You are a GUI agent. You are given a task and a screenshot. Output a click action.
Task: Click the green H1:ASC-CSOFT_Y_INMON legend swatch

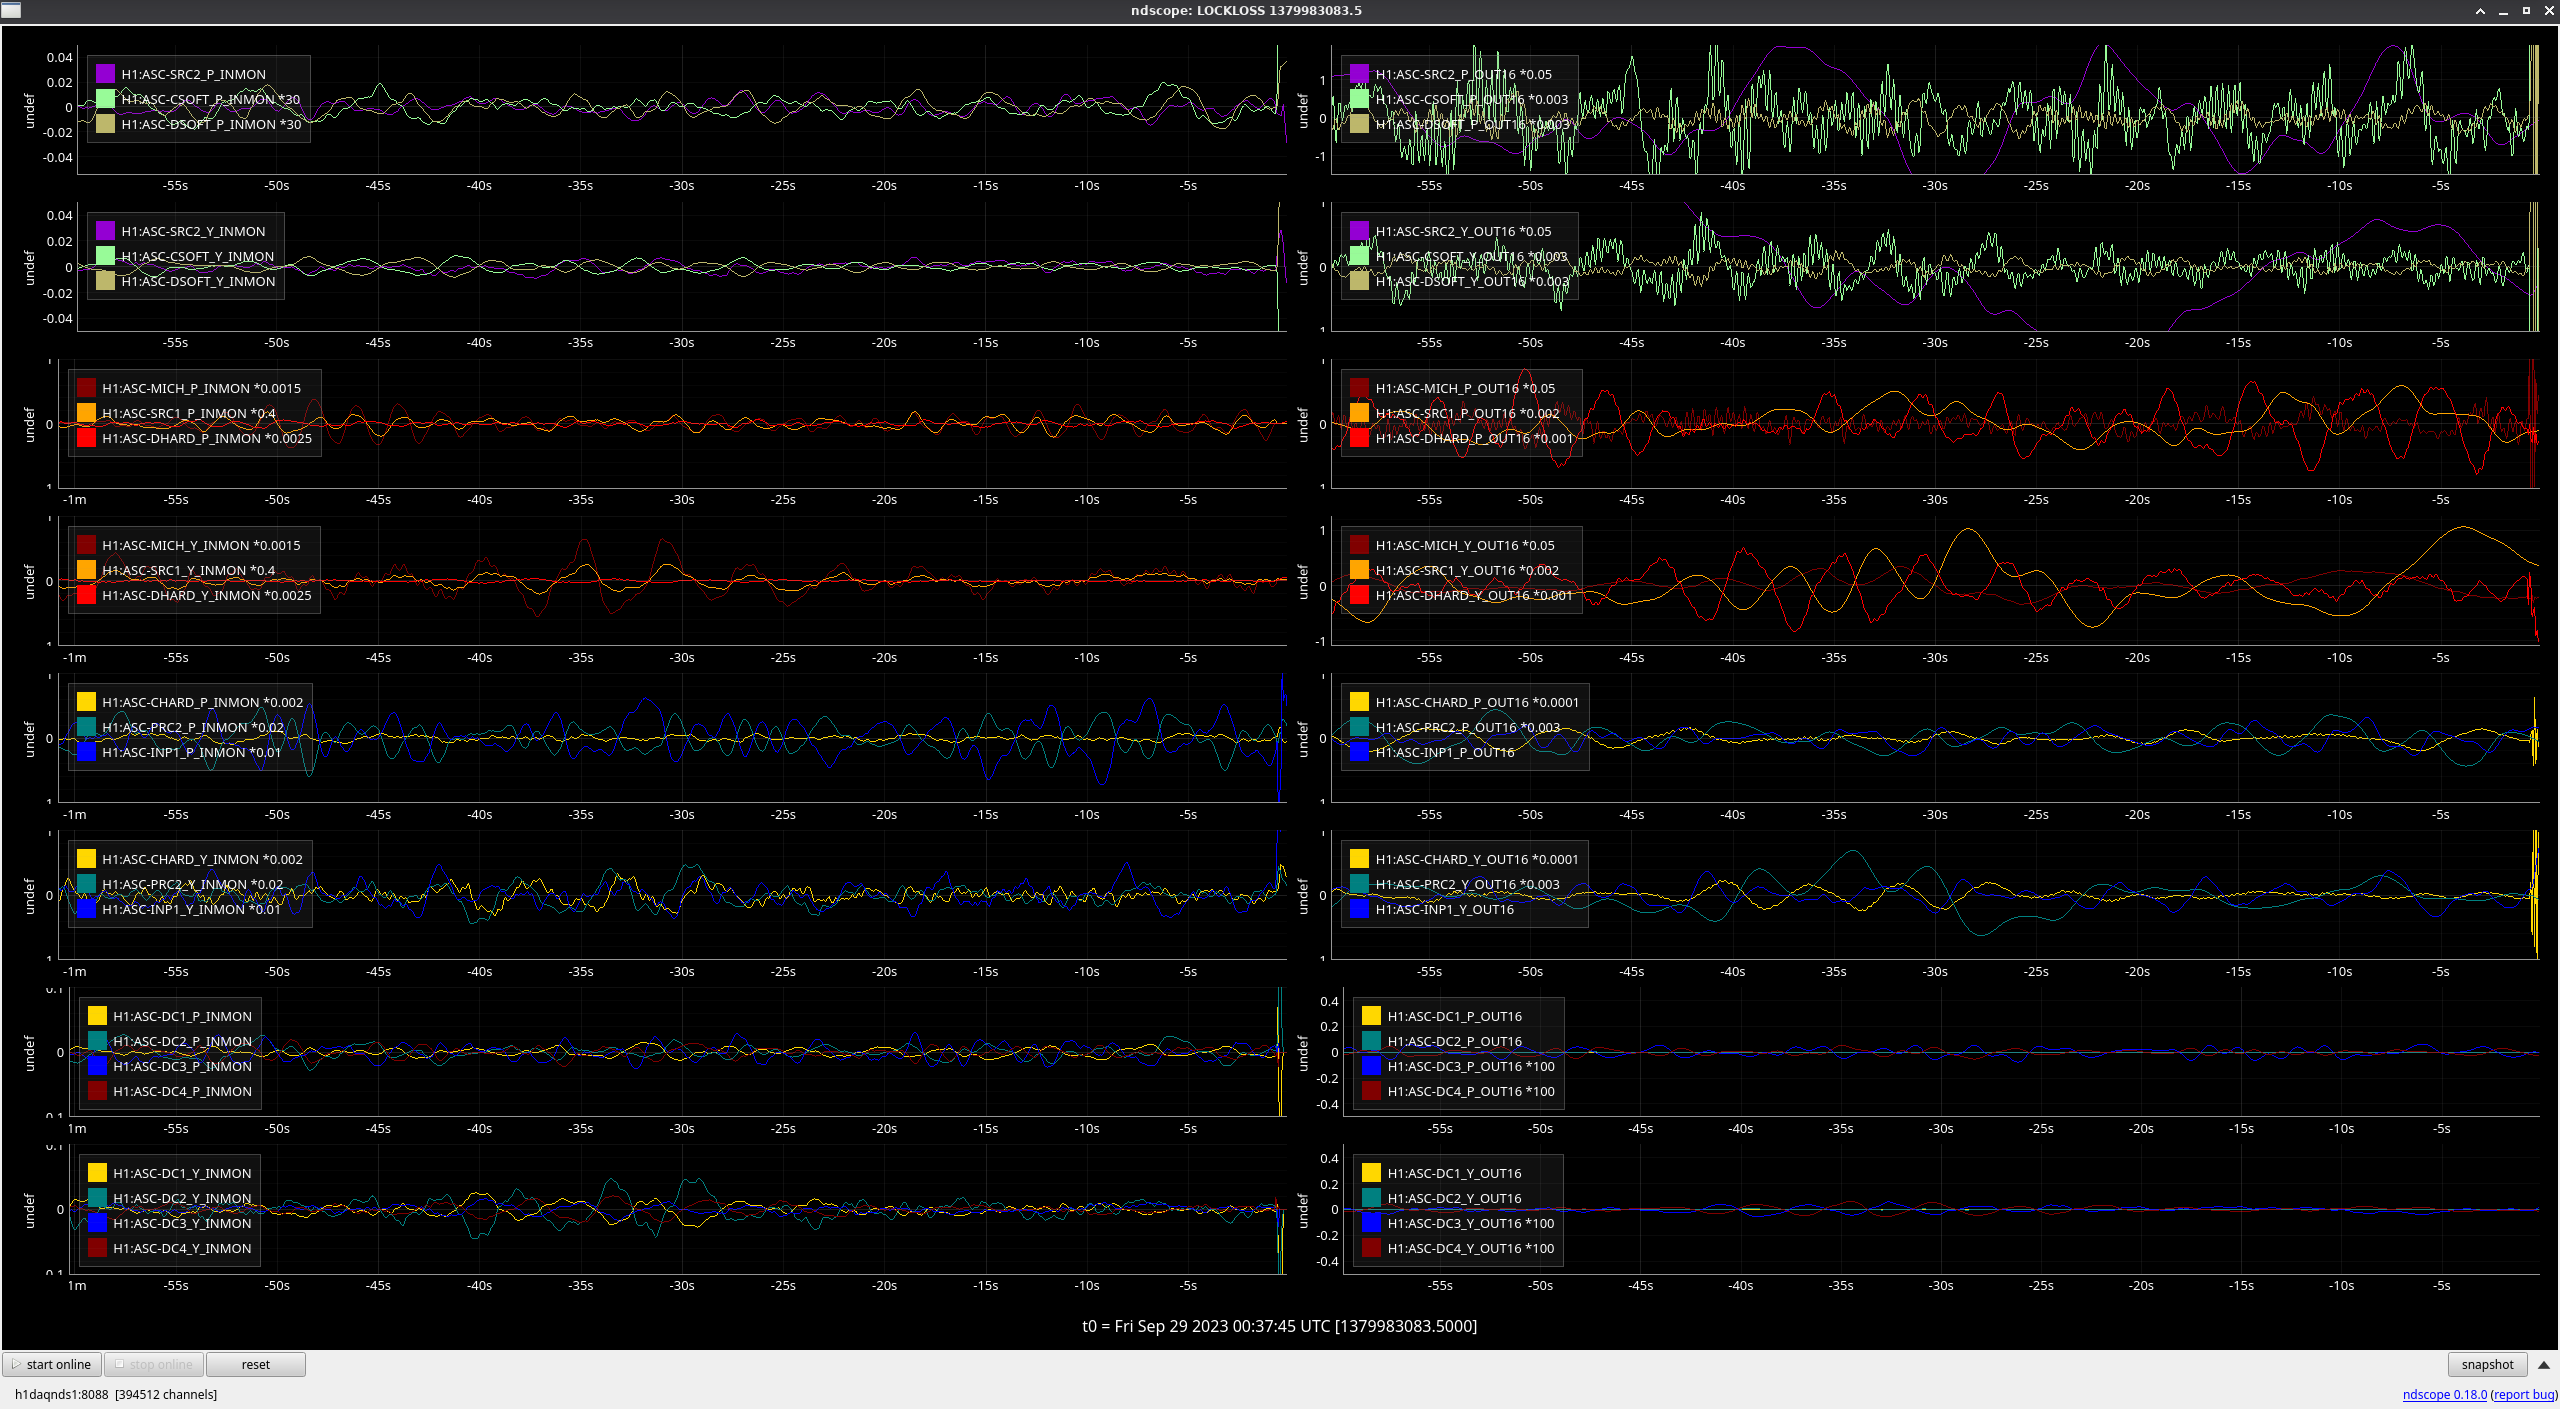tap(105, 256)
